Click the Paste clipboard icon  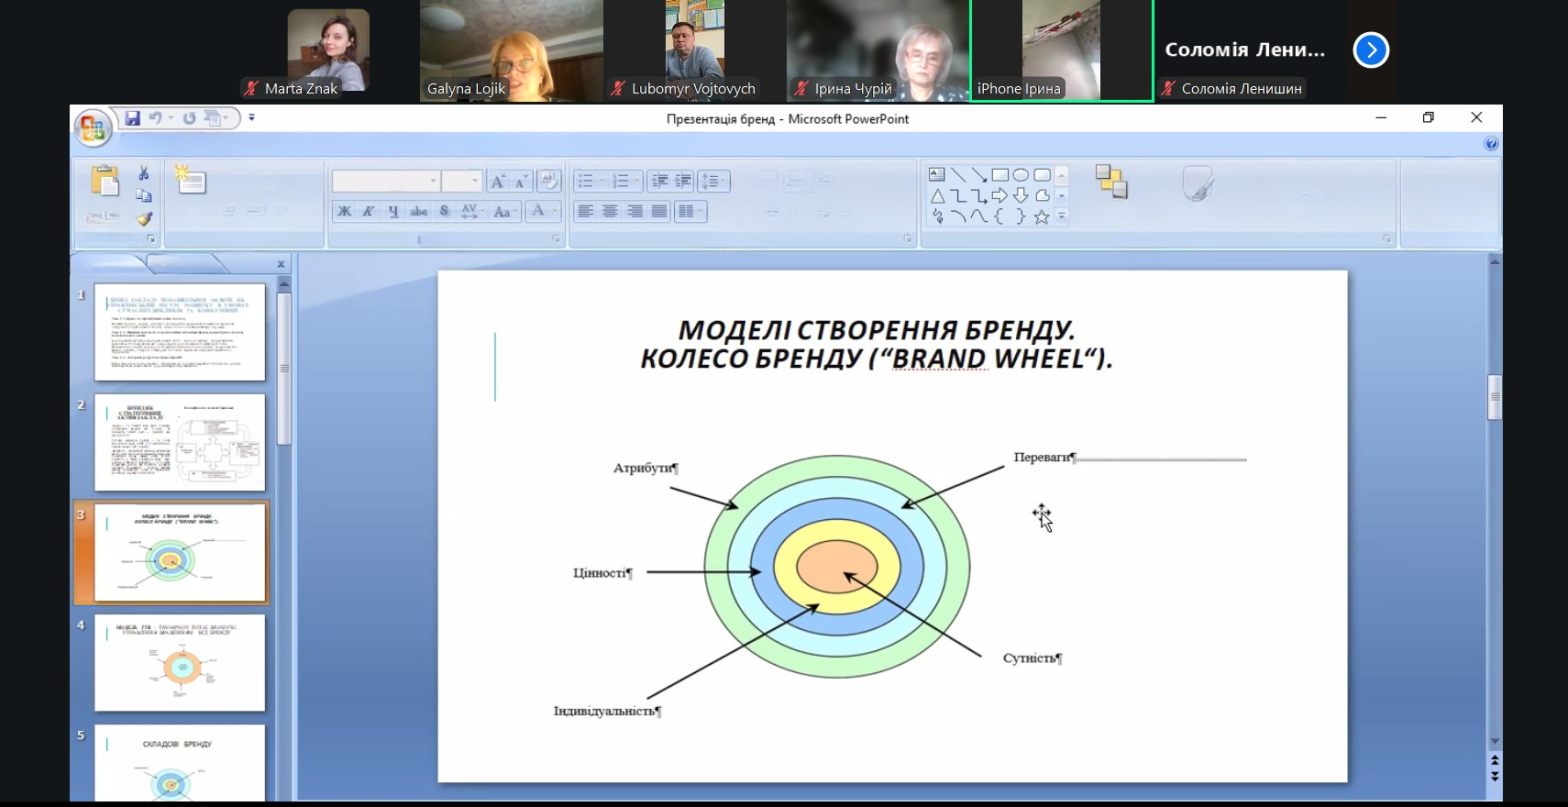pos(104,181)
